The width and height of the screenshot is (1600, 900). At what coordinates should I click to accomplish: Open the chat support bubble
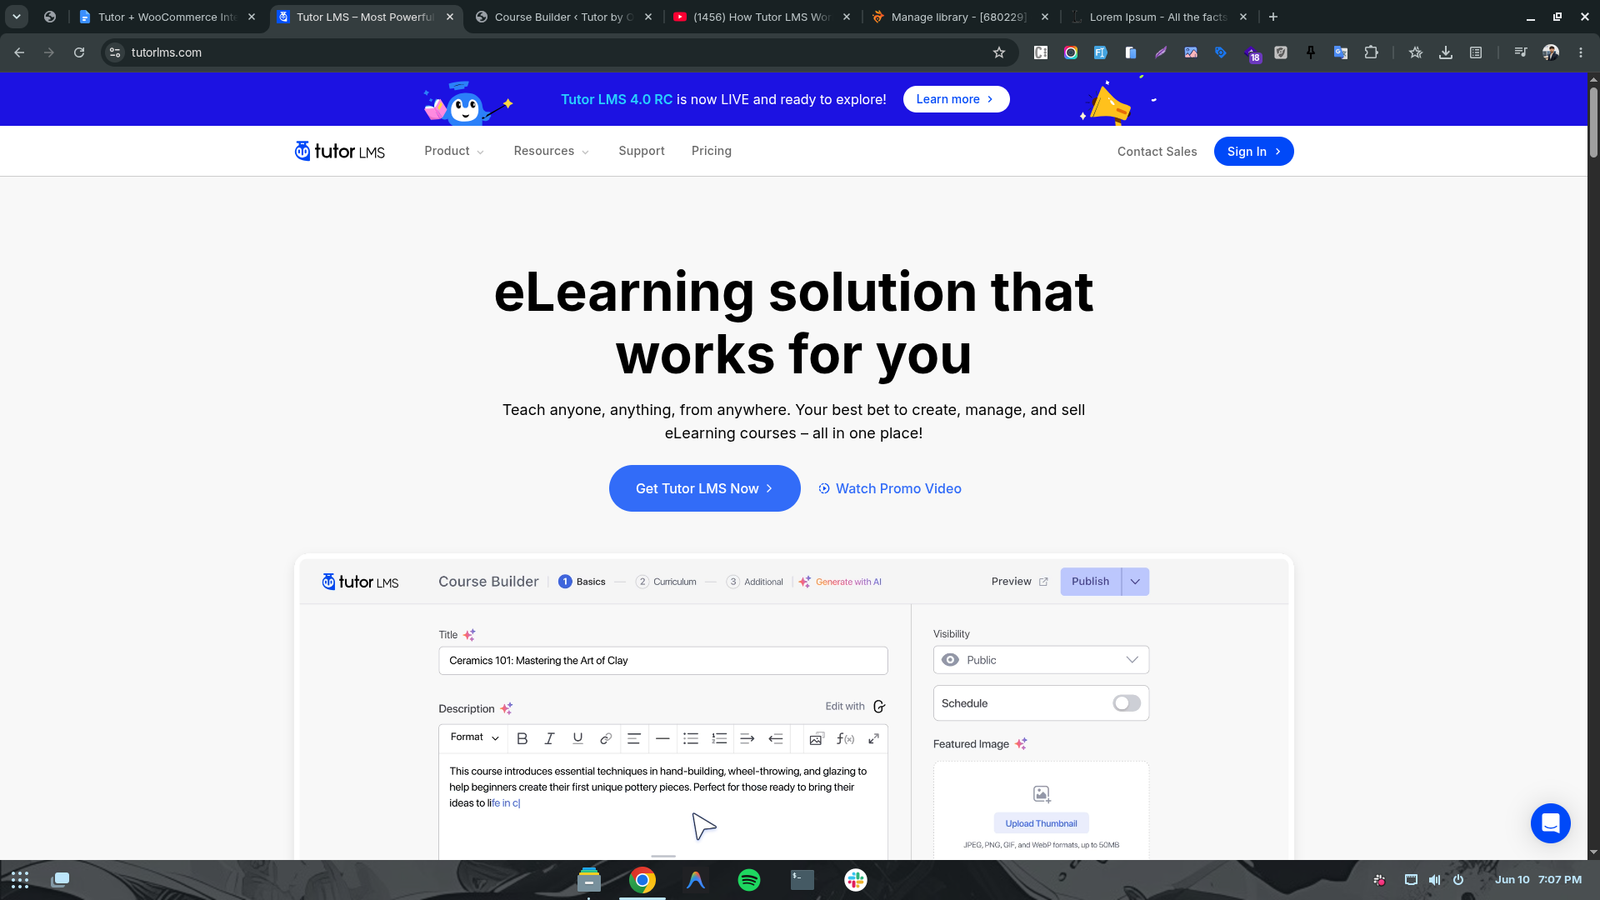click(x=1550, y=823)
